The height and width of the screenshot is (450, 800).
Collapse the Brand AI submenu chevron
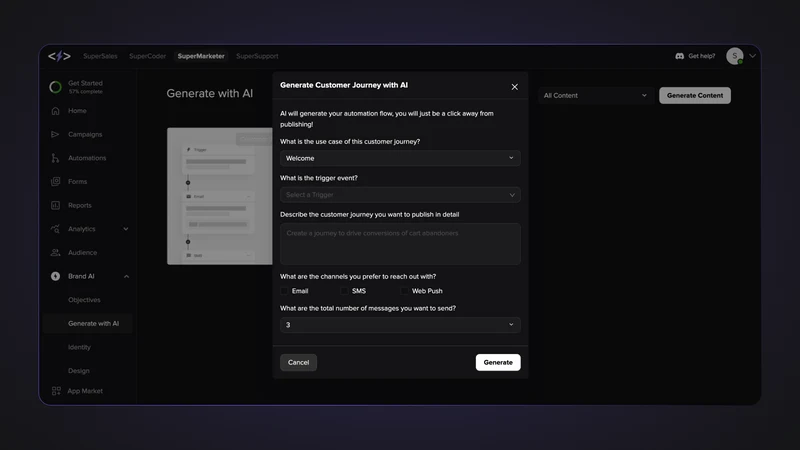pyautogui.click(x=126, y=277)
